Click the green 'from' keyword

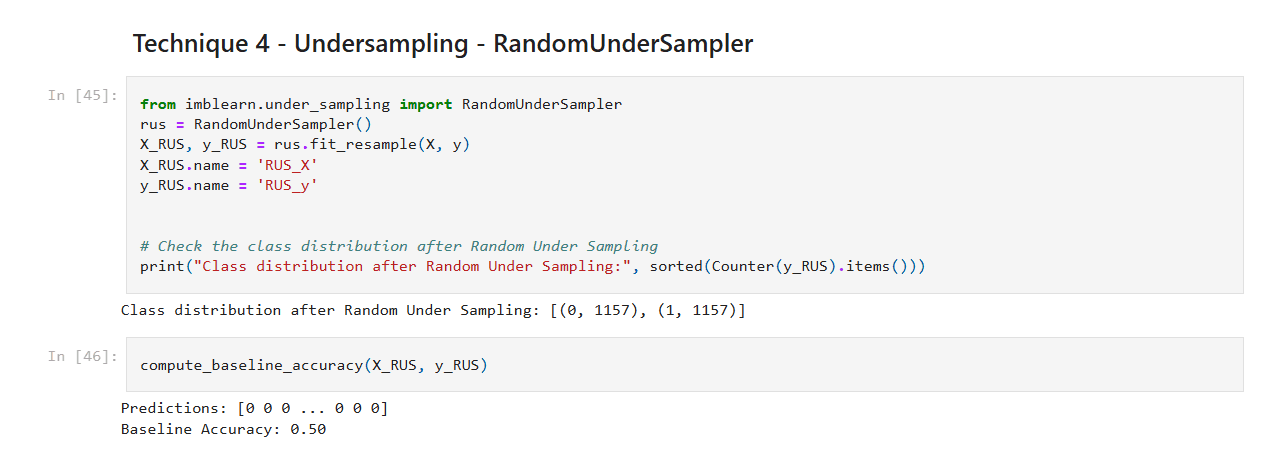158,105
